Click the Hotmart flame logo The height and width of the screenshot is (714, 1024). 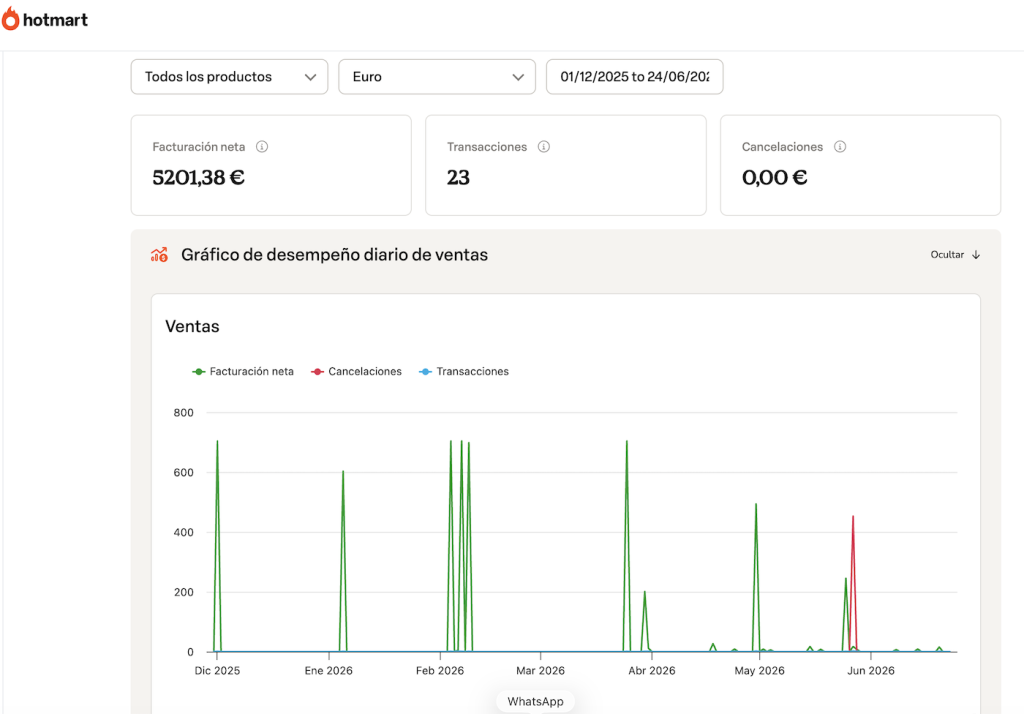coord(10,19)
